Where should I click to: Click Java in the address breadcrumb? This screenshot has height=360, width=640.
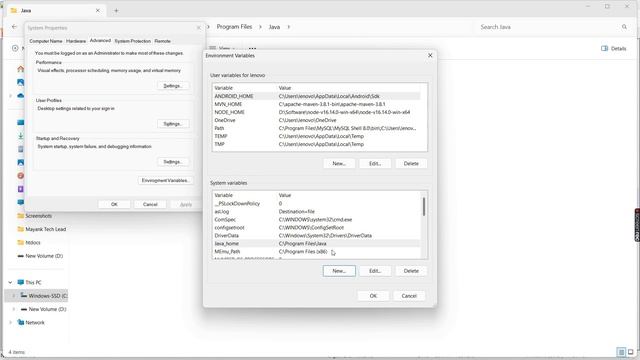click(x=274, y=27)
